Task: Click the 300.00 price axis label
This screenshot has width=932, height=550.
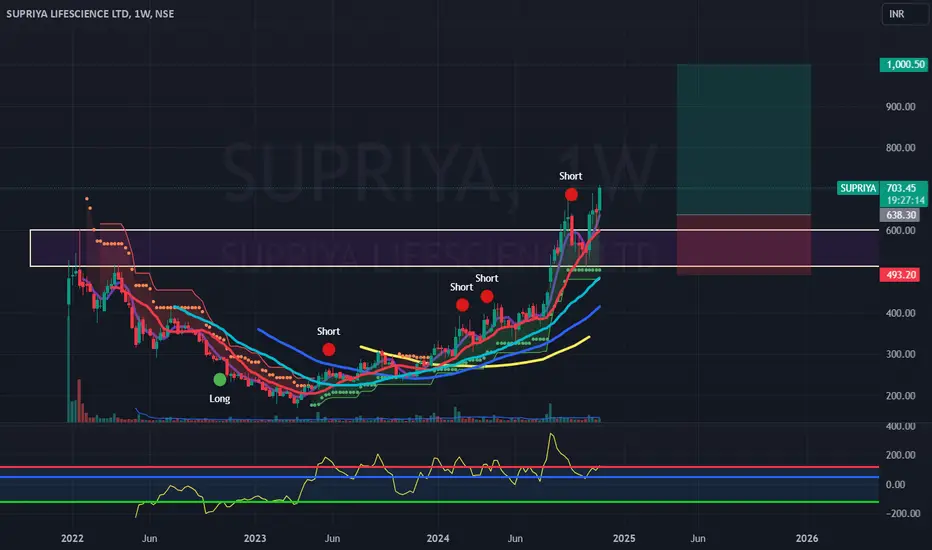Action: [900, 354]
